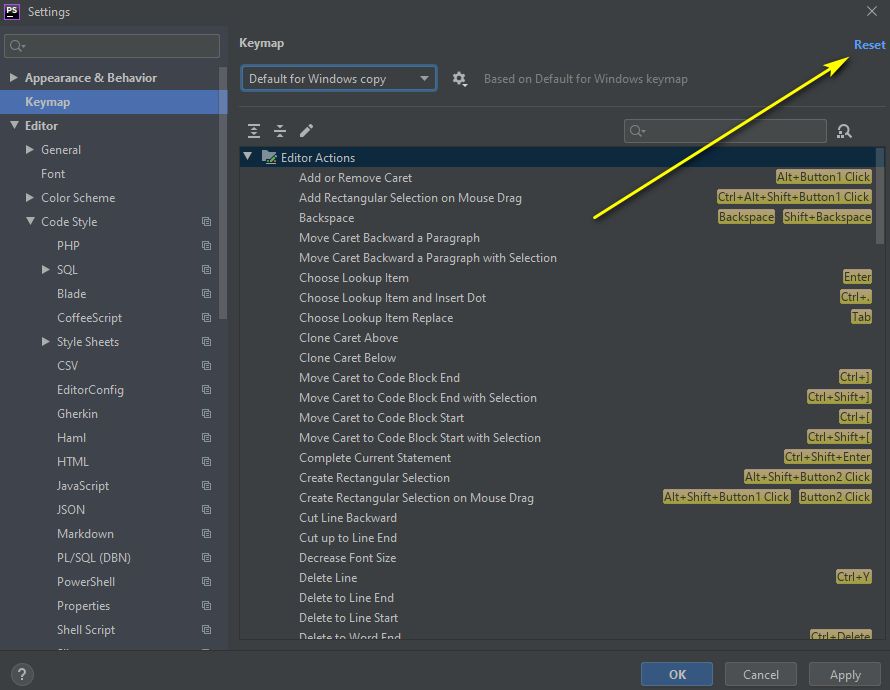Viewport: 890px width, 690px height.
Task: Click the copy icon beside Markdown
Action: (x=207, y=534)
